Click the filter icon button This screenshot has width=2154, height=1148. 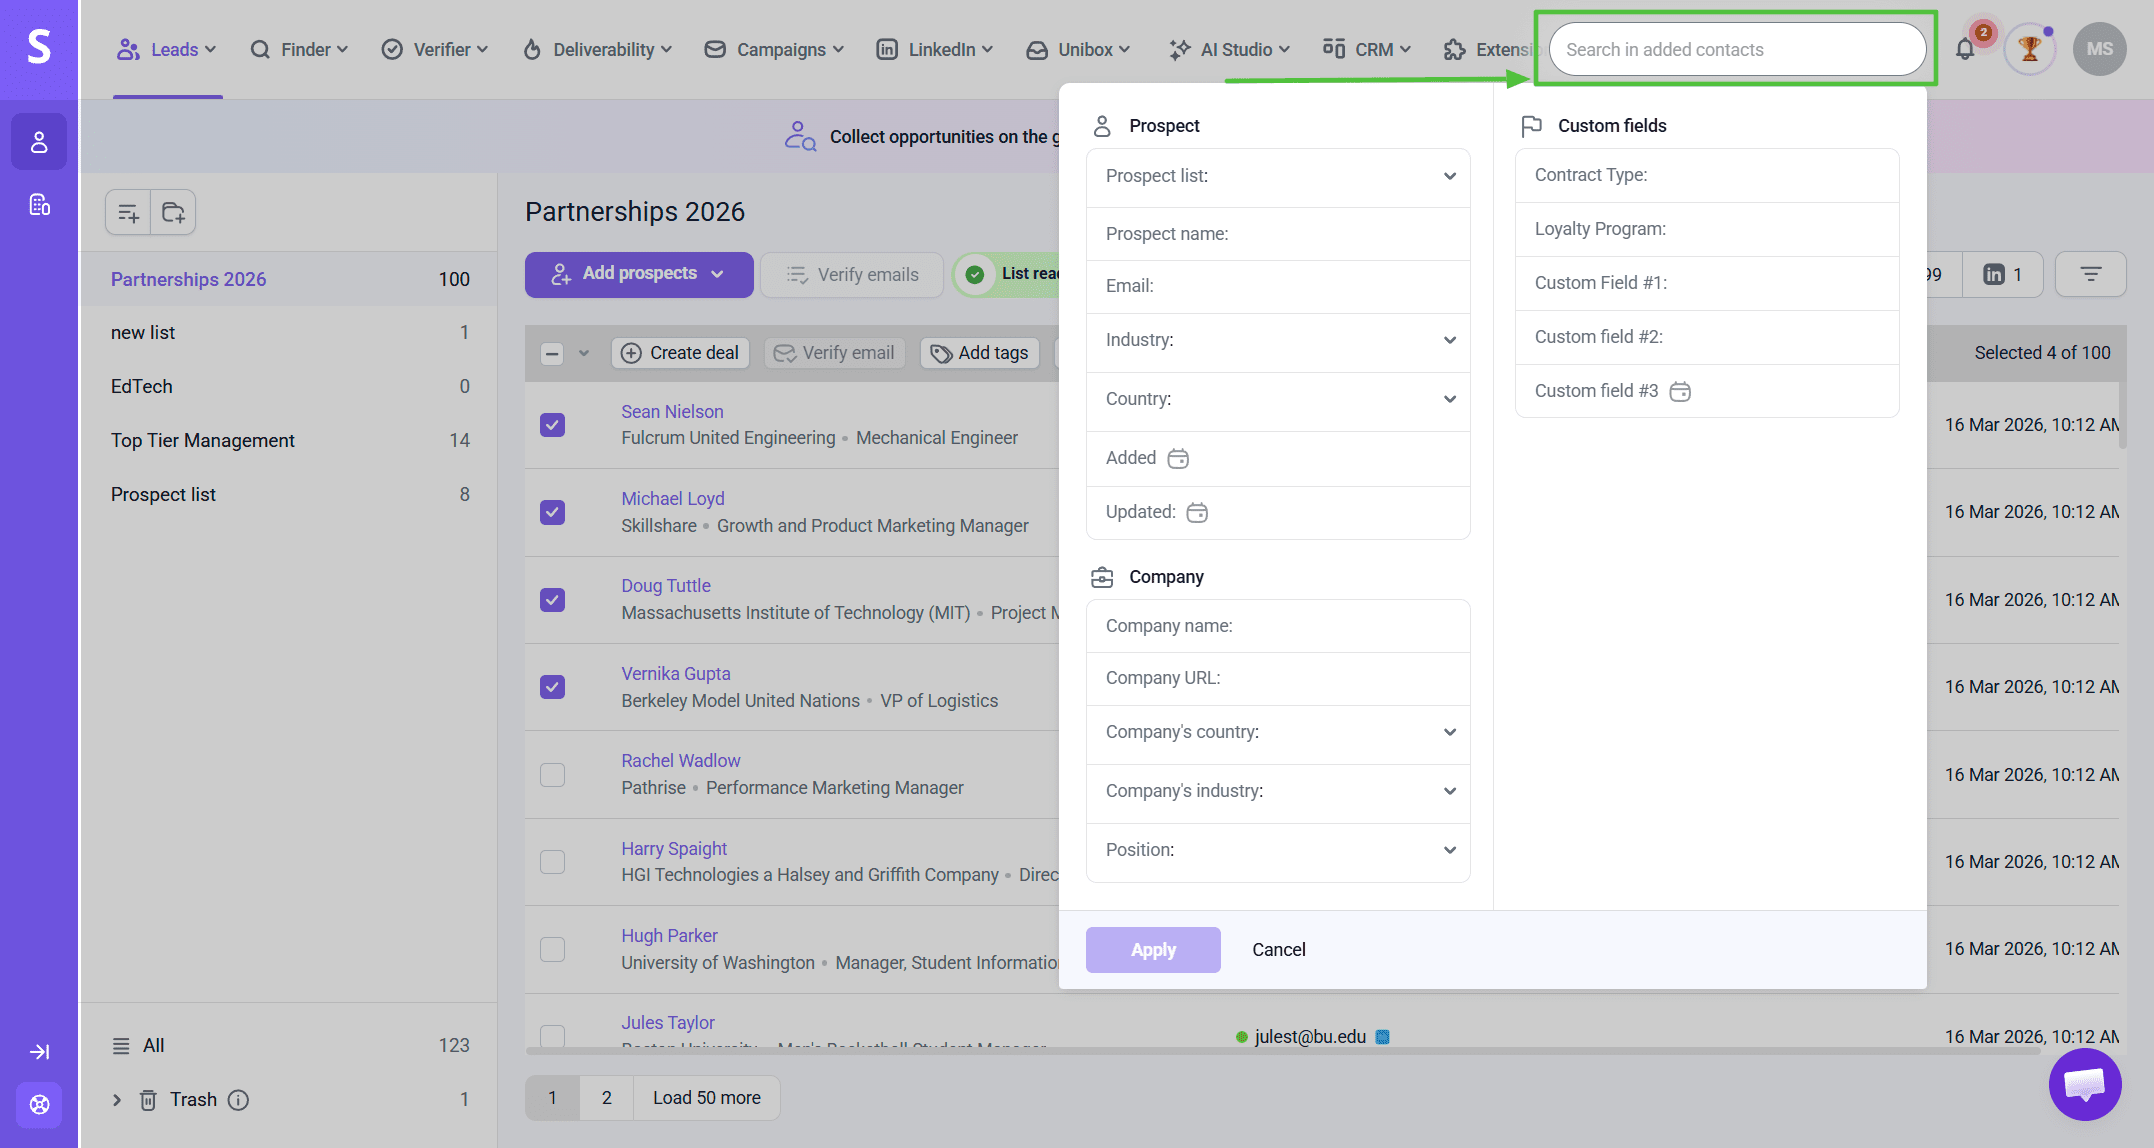2090,274
